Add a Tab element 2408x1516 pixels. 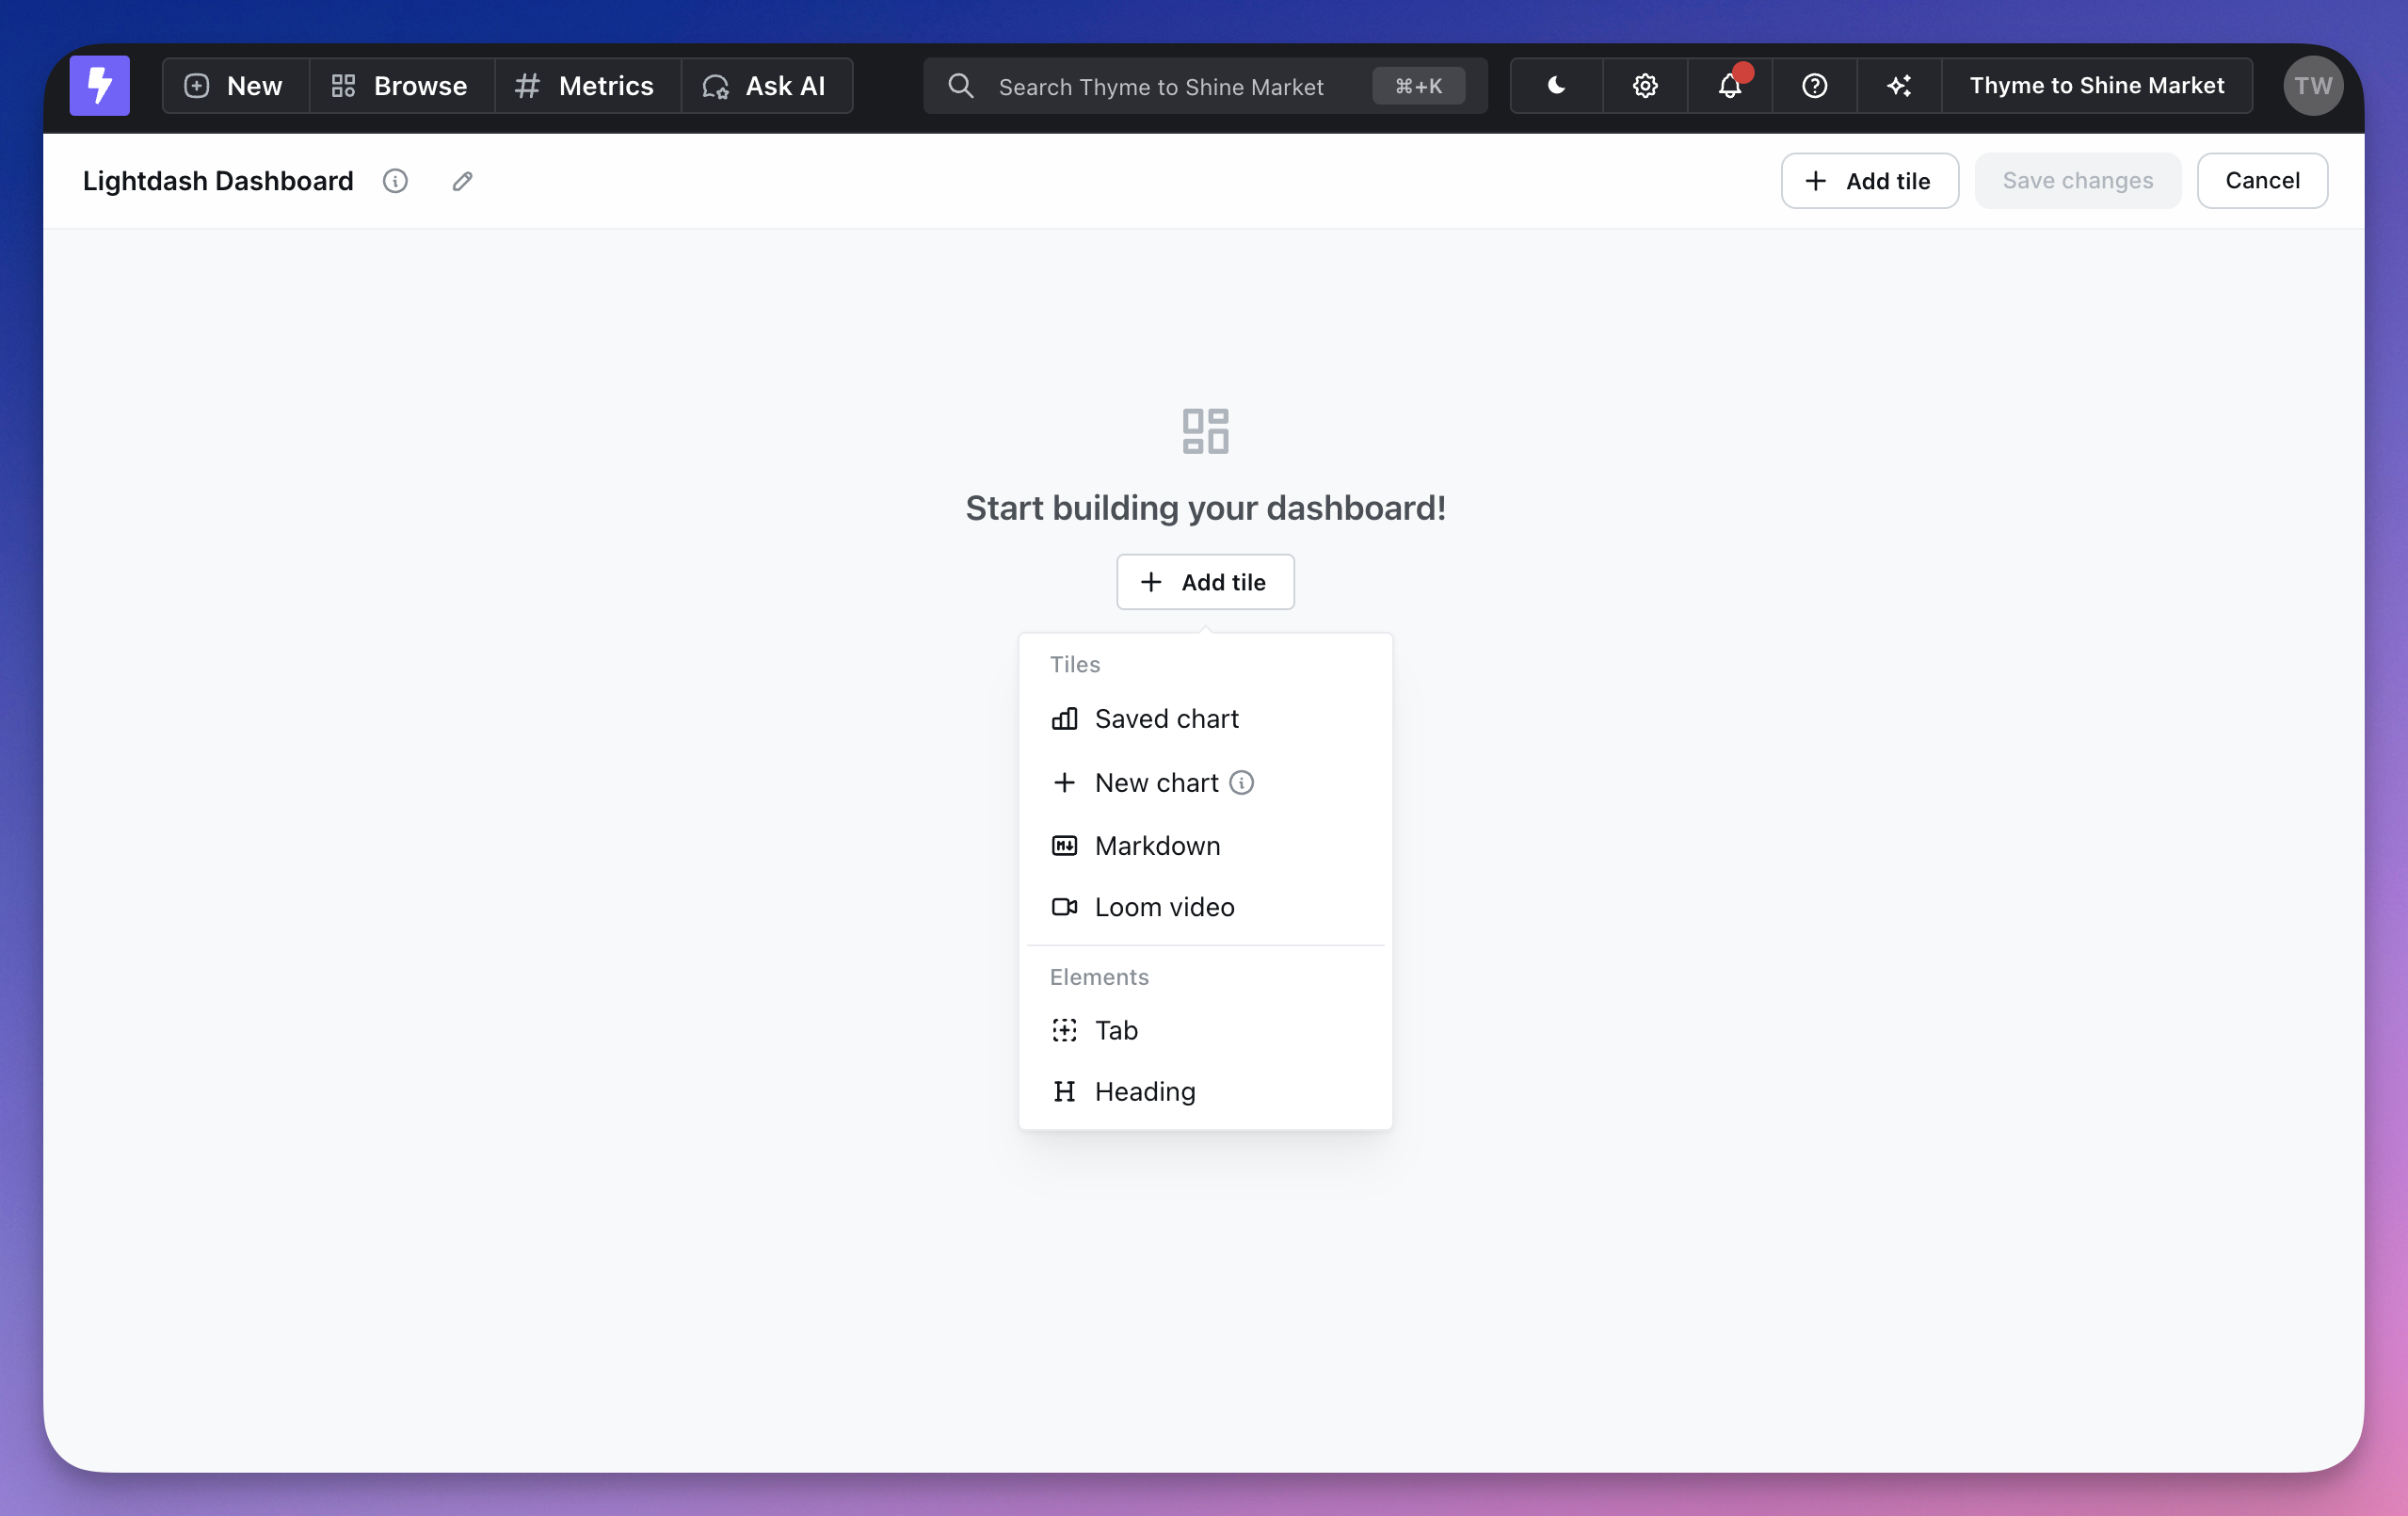pos(1116,1030)
